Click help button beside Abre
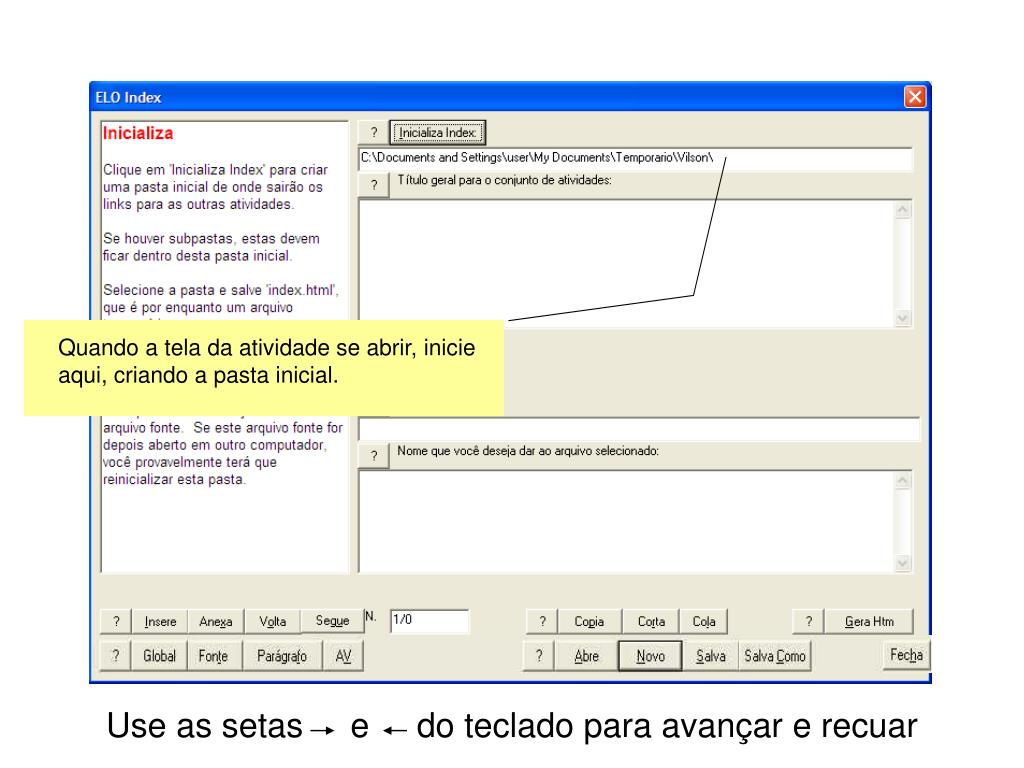The image size is (1024, 768). (539, 656)
